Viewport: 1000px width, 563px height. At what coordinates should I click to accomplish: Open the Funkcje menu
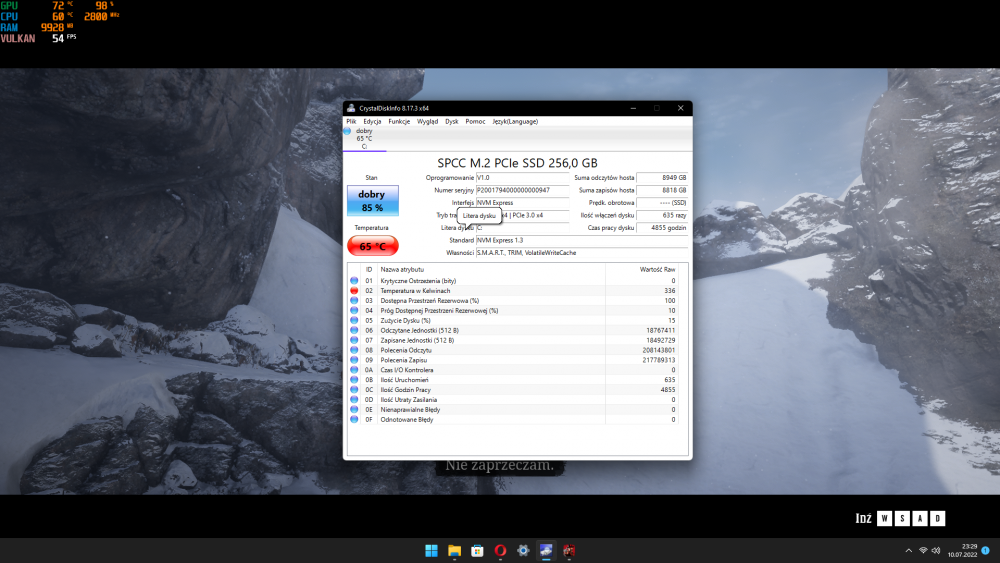click(x=399, y=121)
